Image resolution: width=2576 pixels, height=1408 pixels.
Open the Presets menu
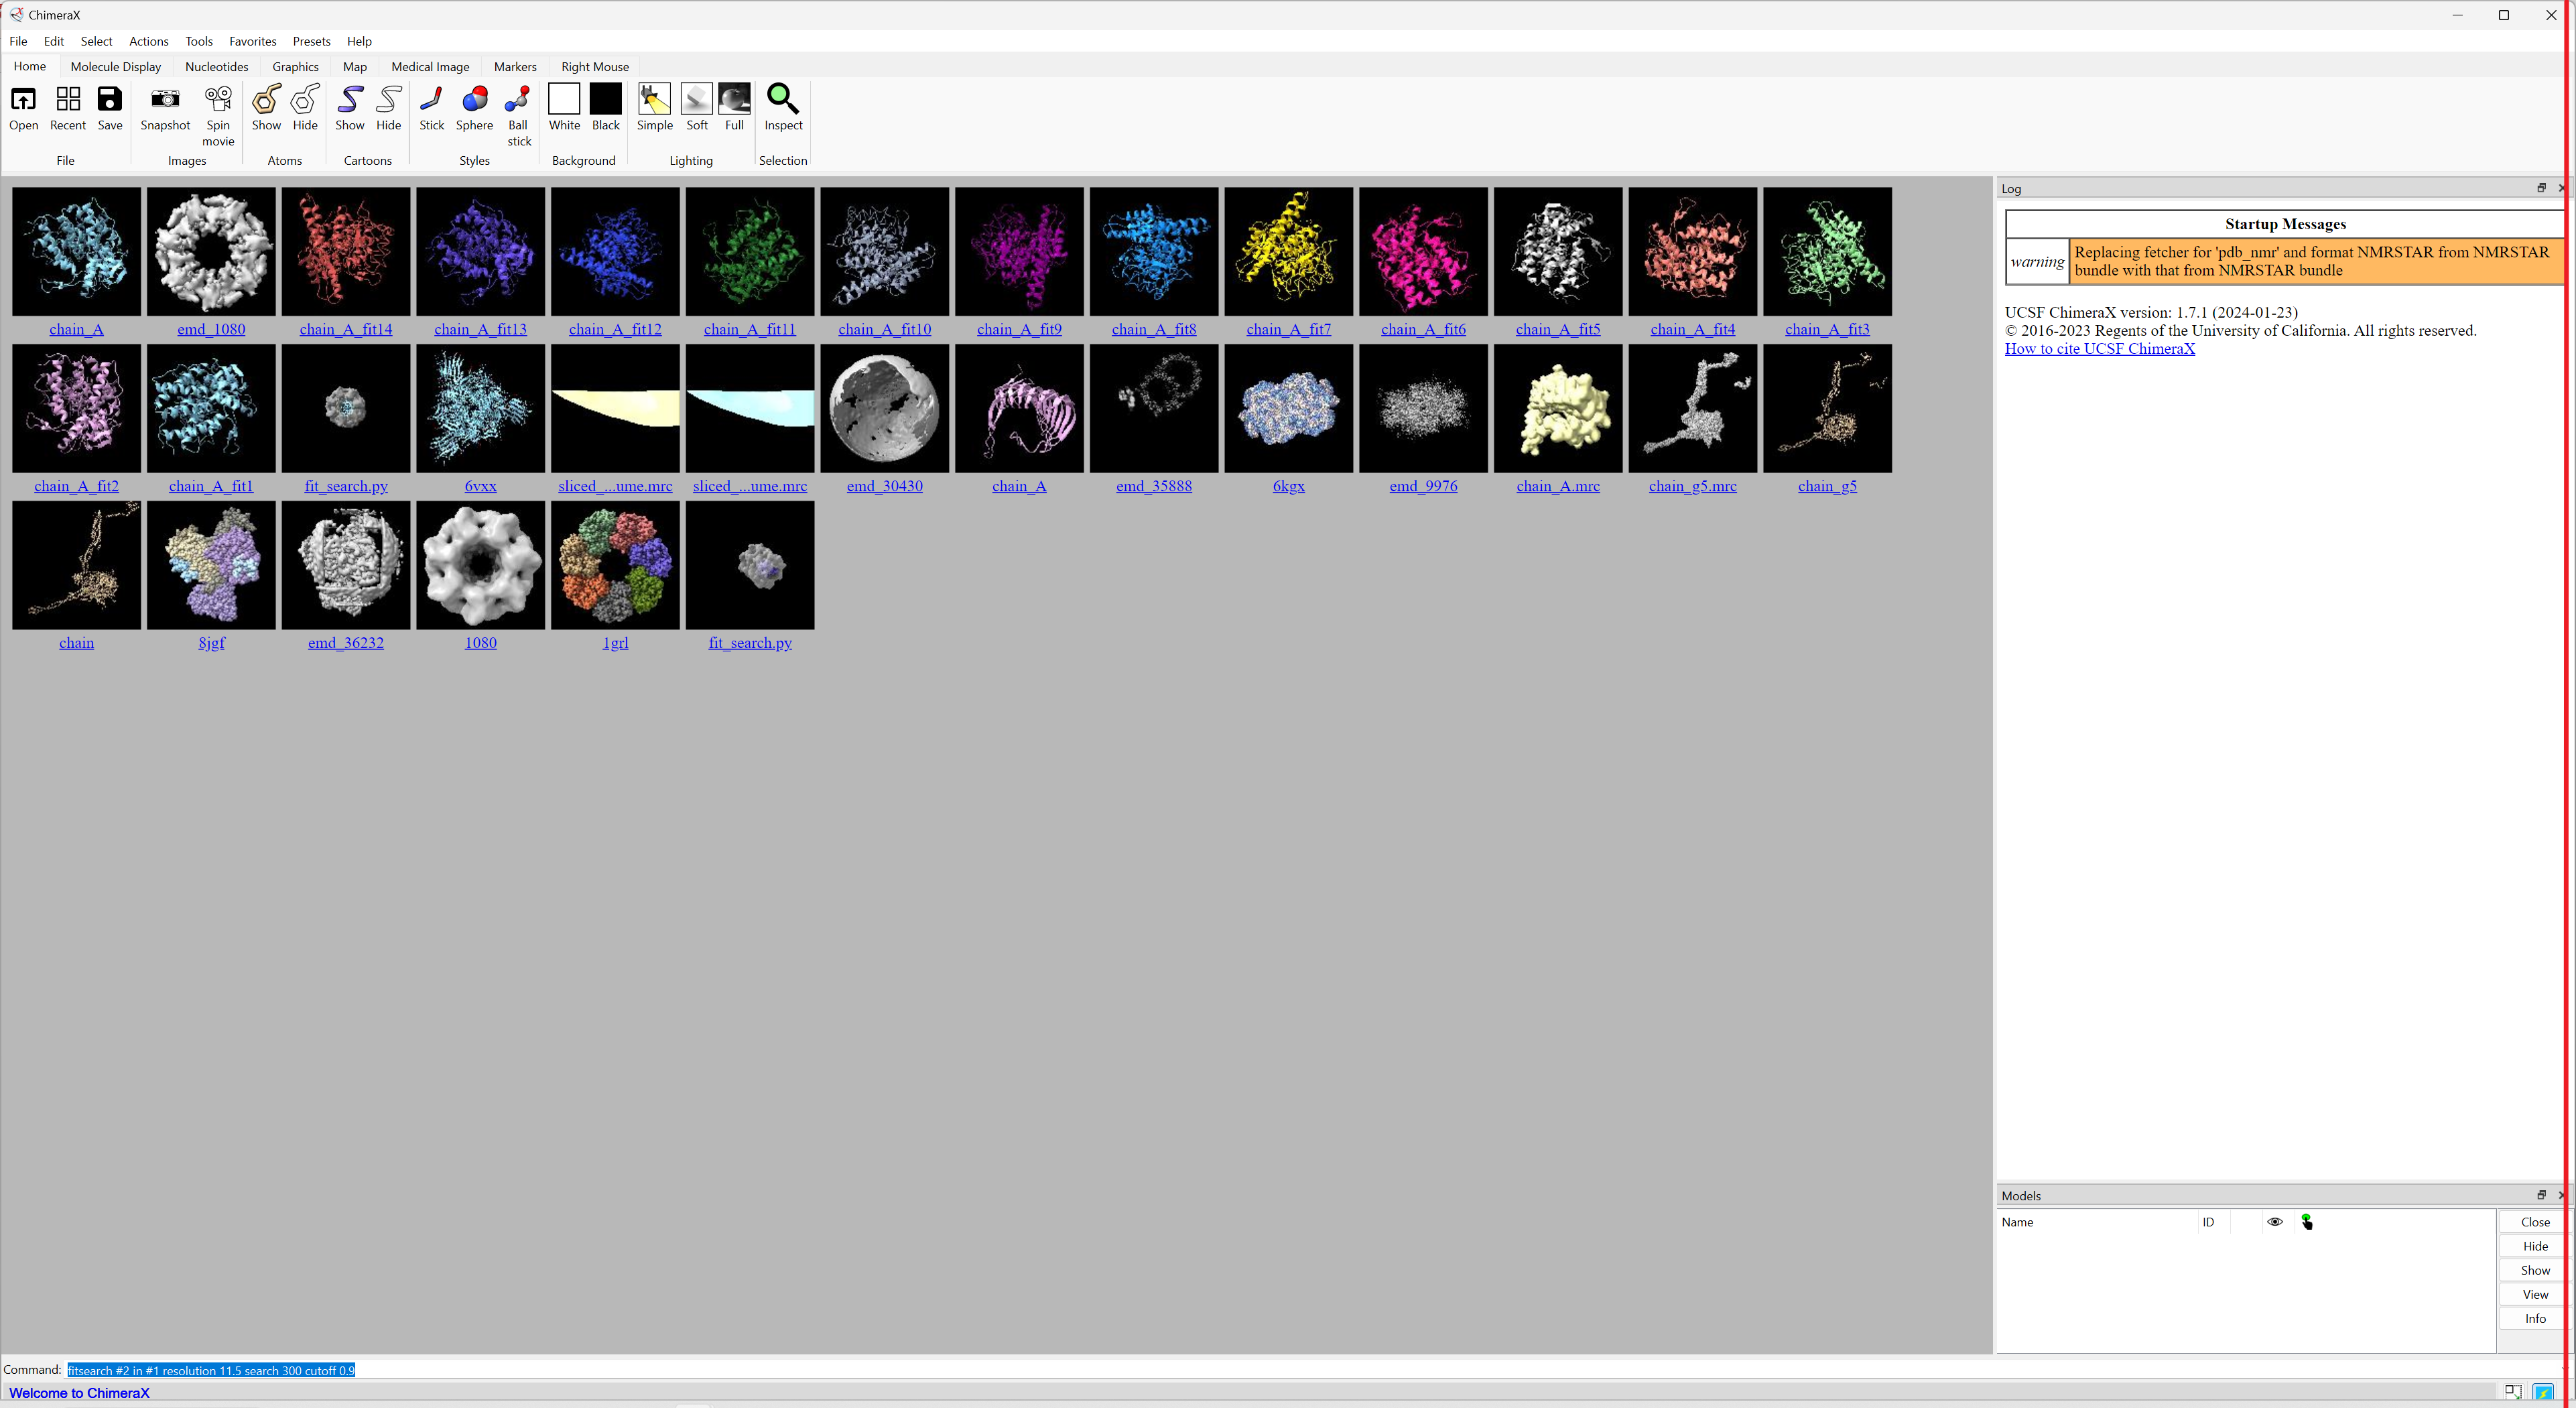tap(311, 41)
